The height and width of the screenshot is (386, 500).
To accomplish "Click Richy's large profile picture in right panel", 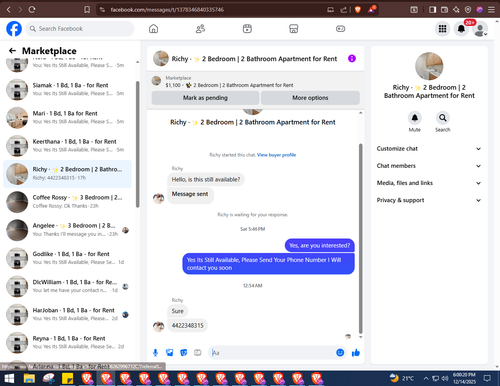I will pos(429,66).
